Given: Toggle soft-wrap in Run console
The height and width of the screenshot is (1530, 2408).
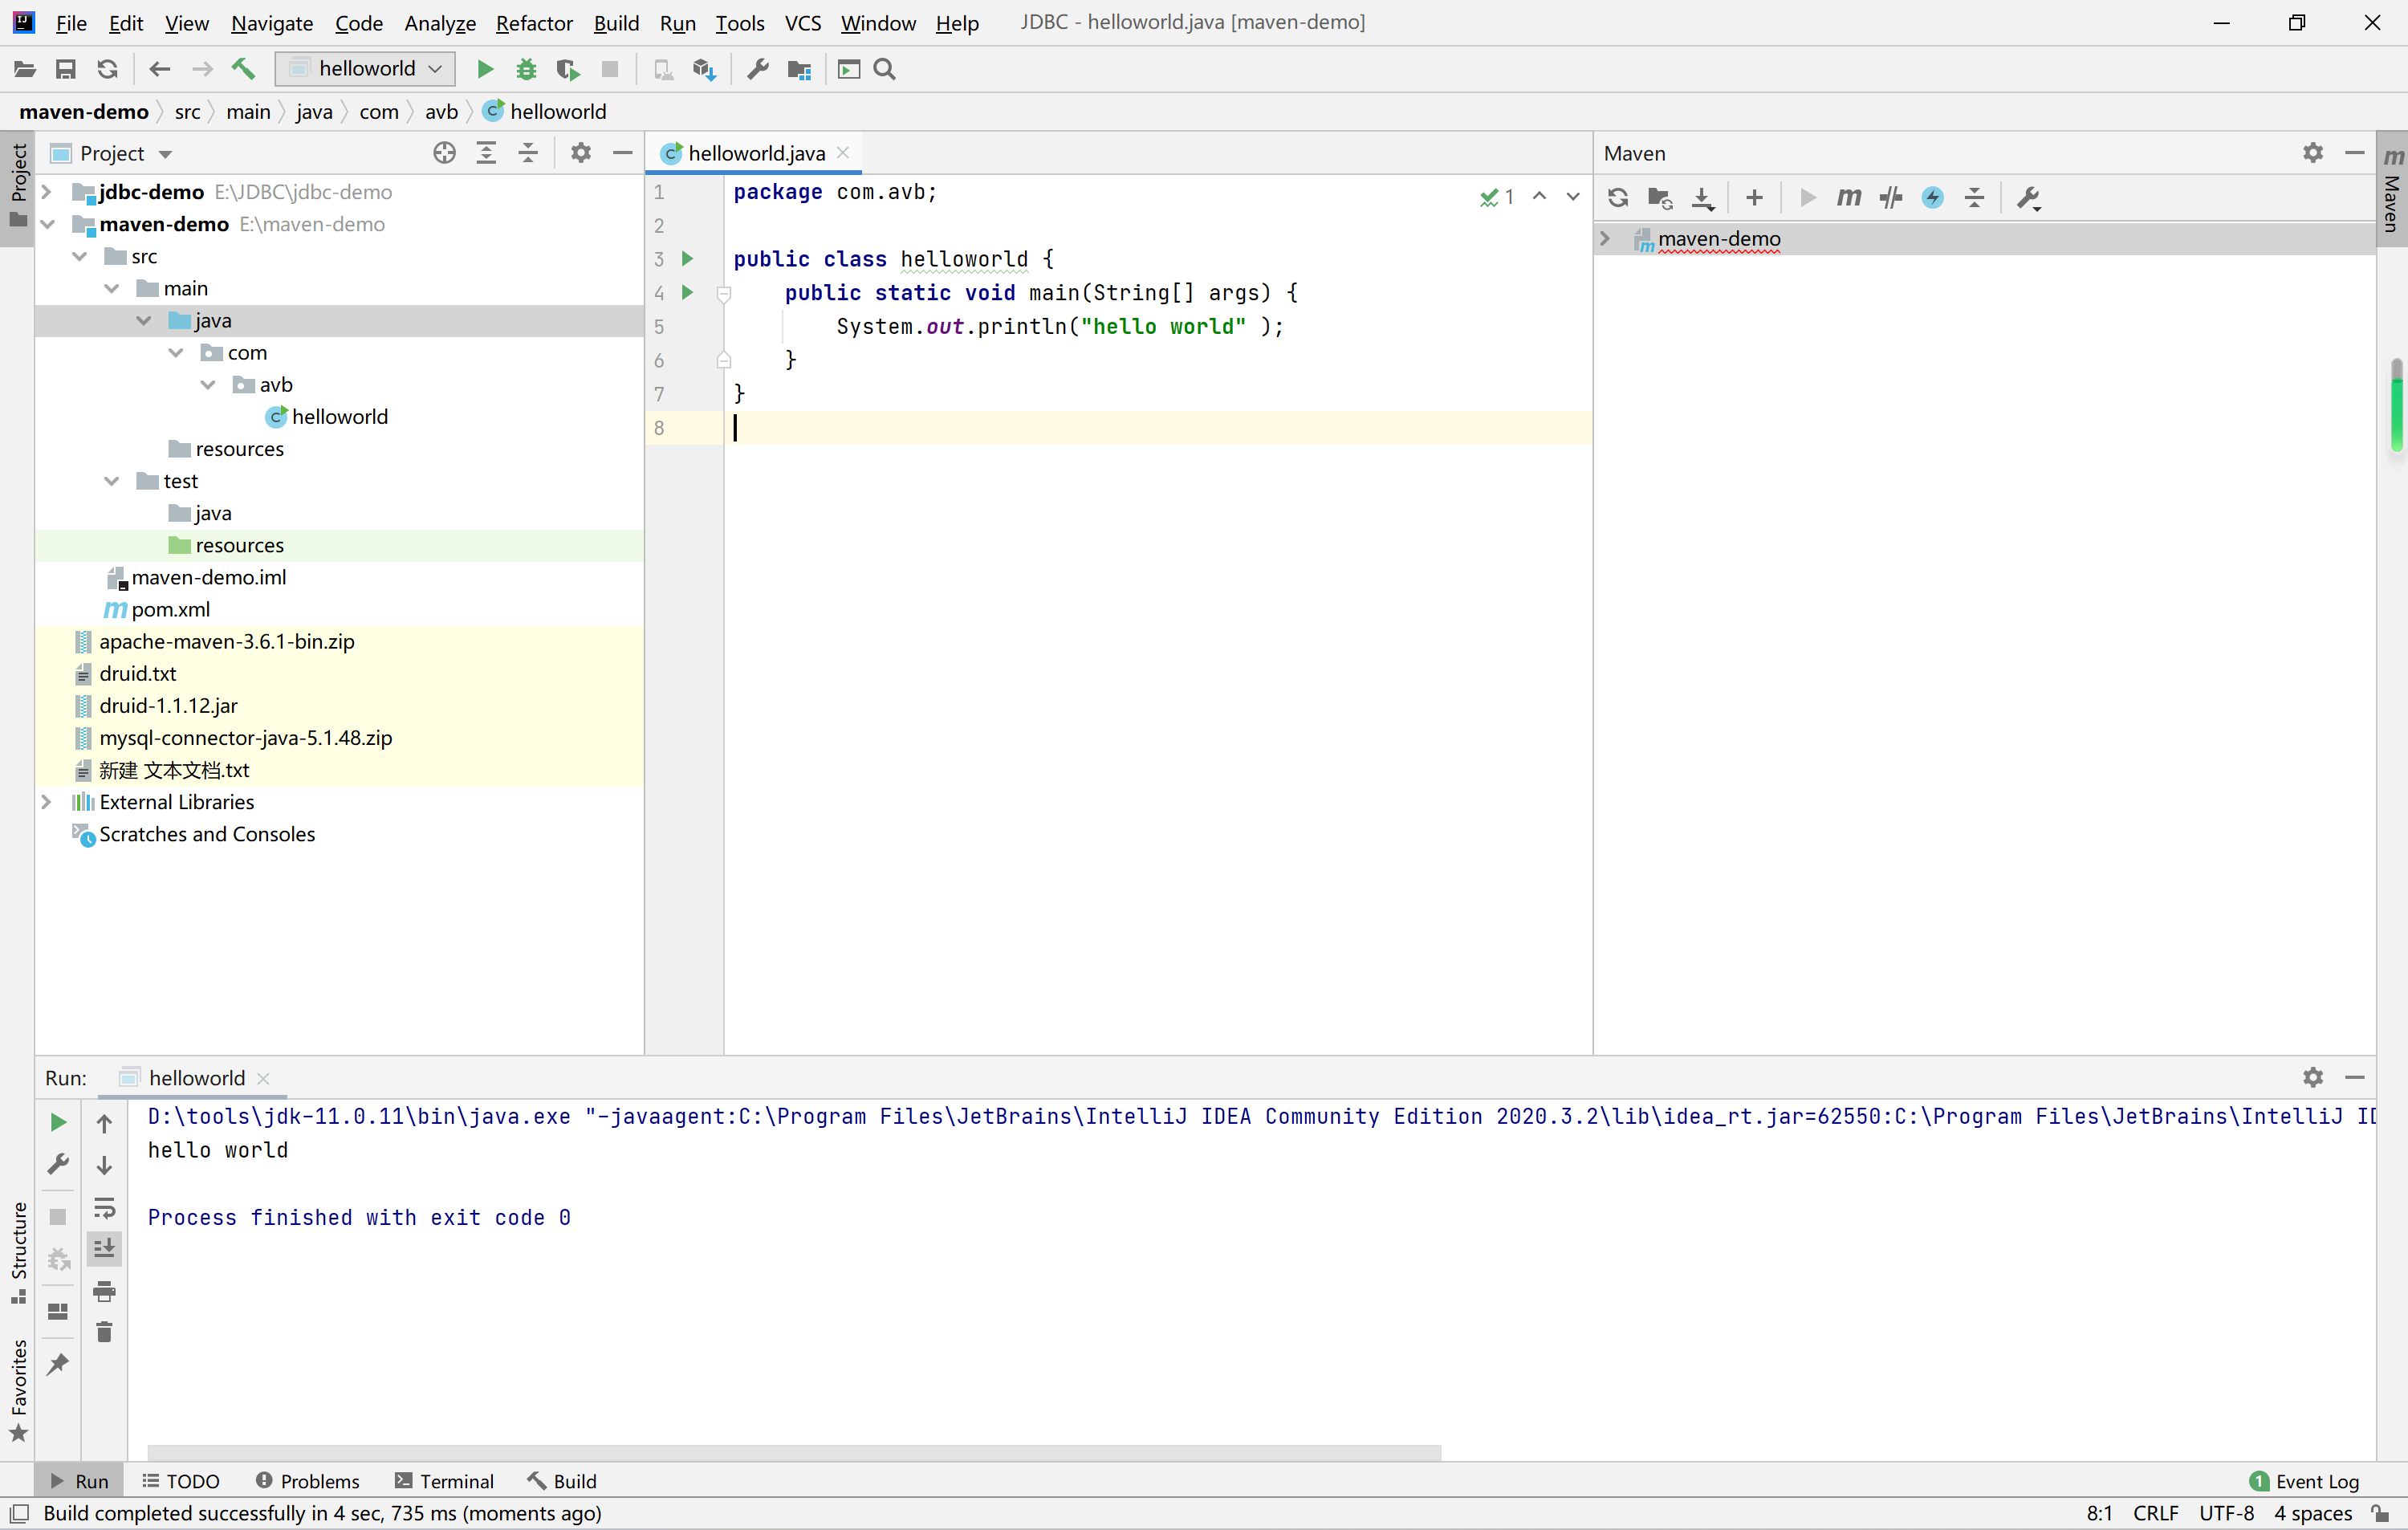Looking at the screenshot, I should [104, 1208].
